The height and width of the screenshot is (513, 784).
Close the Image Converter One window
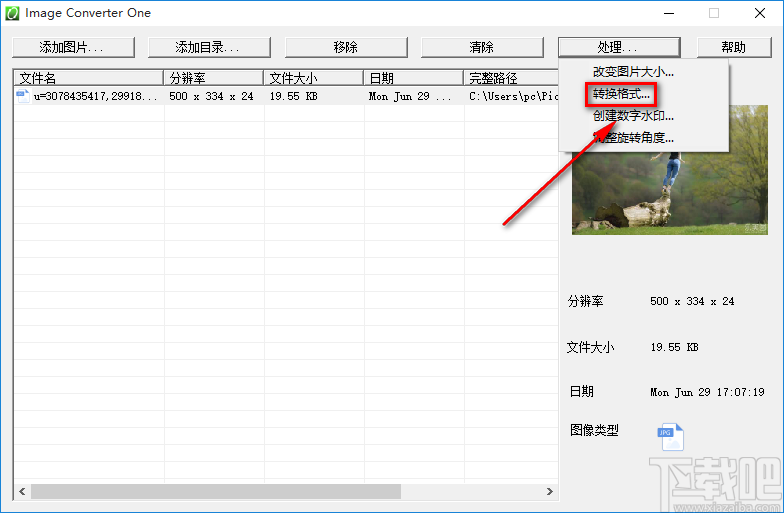760,14
